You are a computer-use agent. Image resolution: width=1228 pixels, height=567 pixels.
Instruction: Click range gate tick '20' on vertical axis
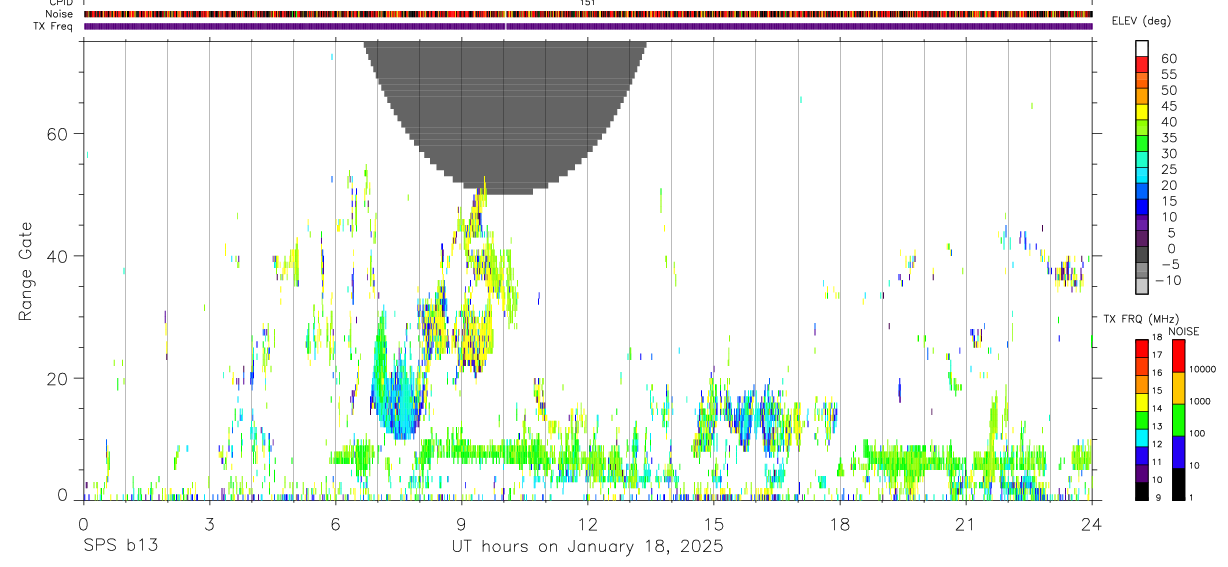[x=58, y=378]
